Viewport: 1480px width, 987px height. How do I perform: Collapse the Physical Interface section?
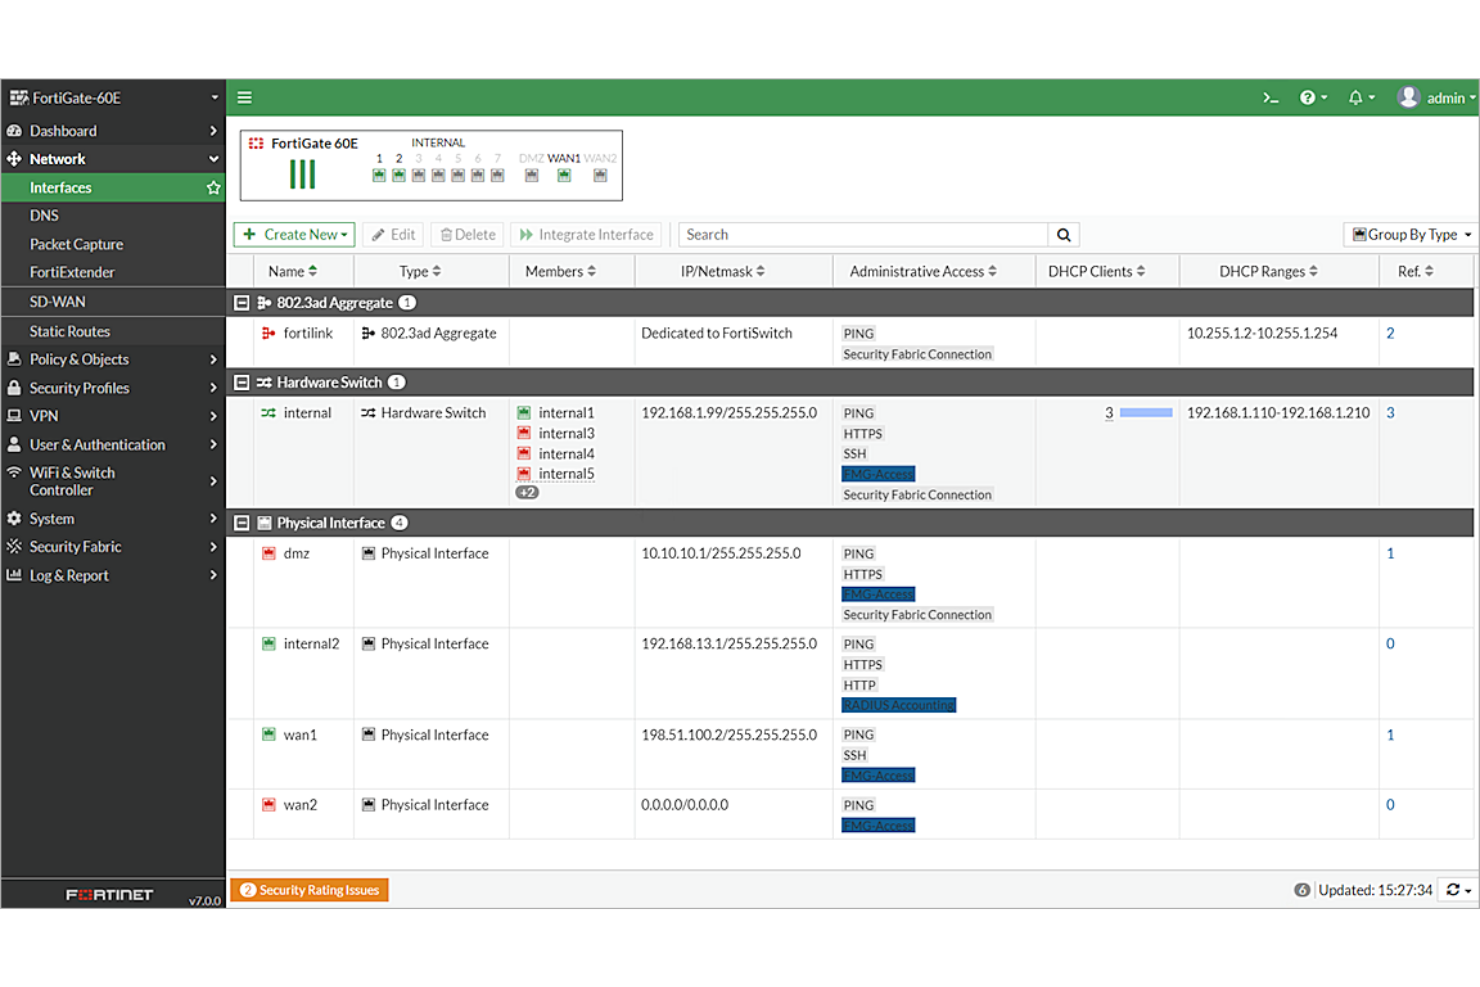[x=241, y=522]
